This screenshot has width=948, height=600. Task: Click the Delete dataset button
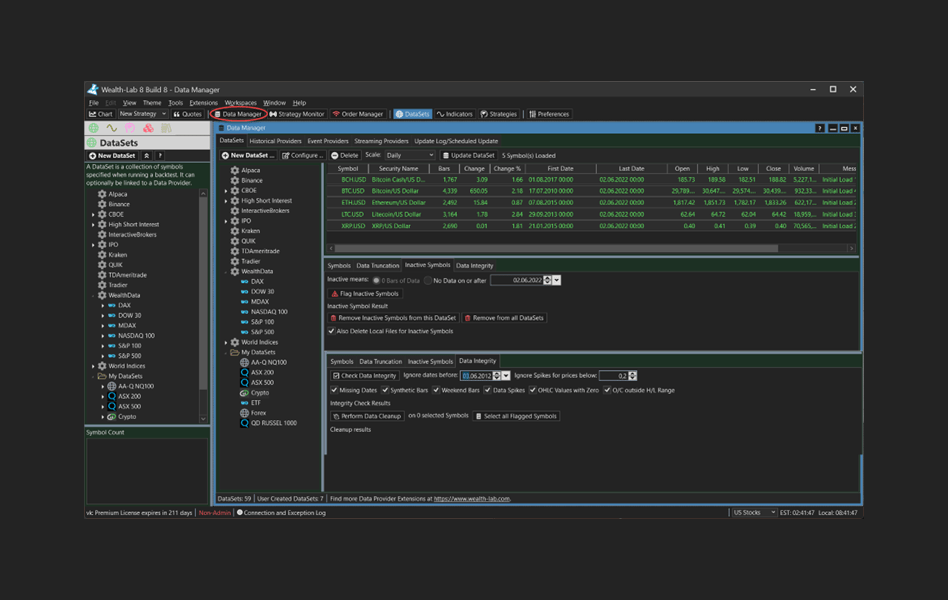tap(345, 155)
